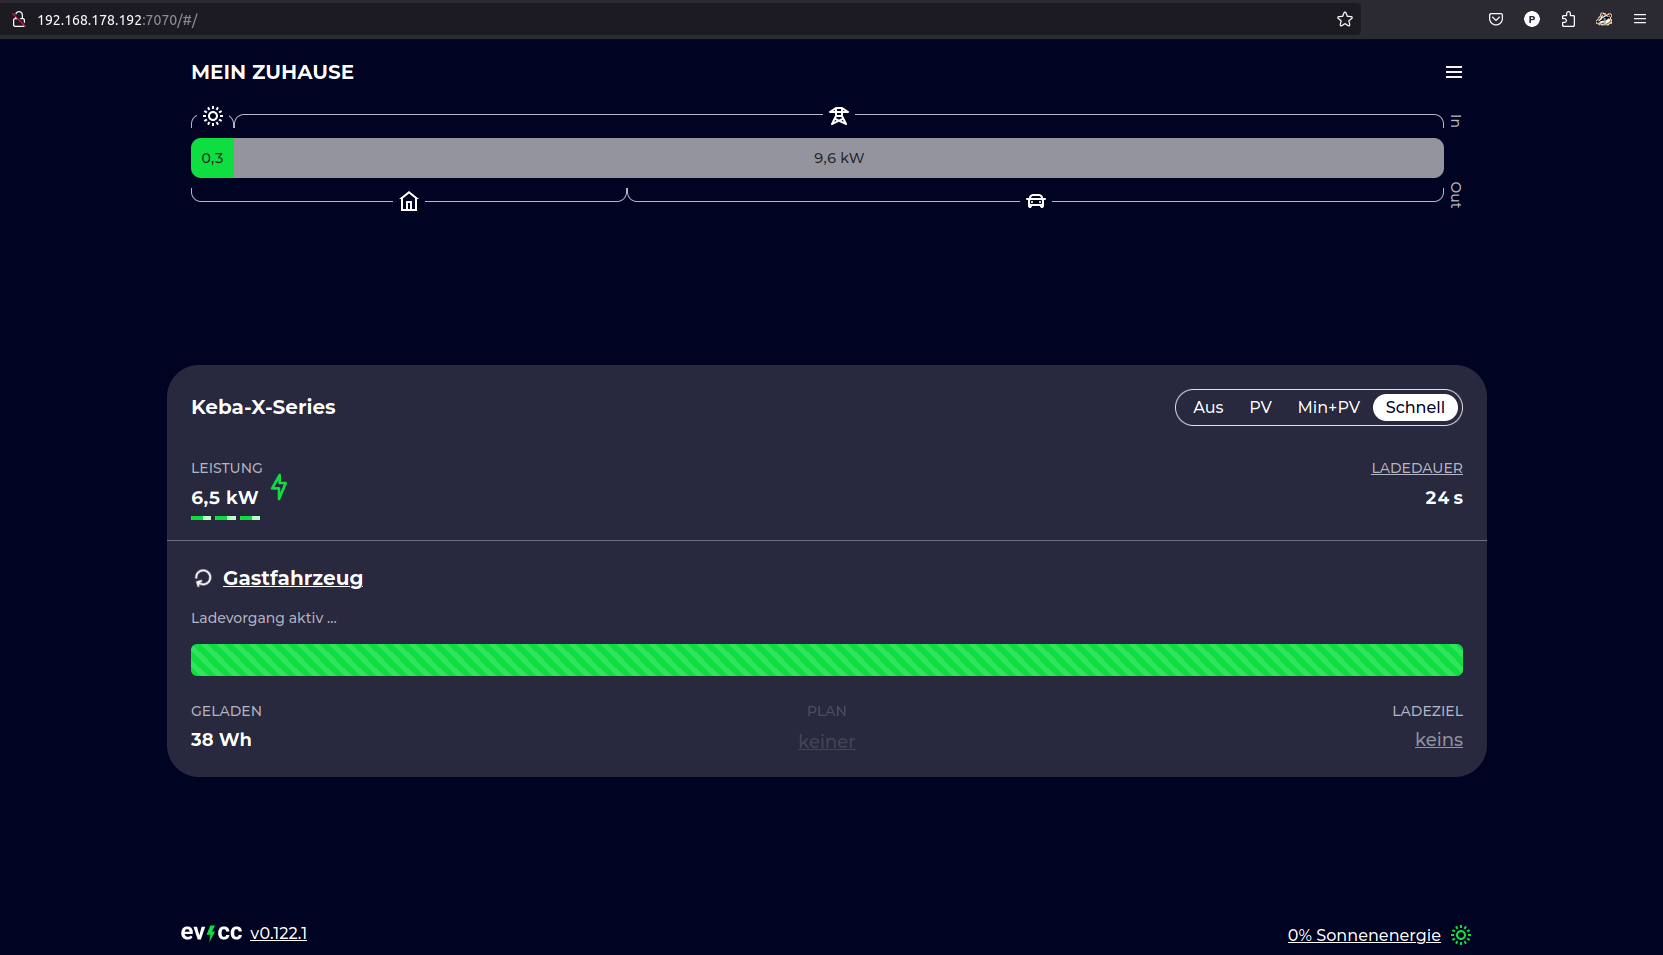1663x955 pixels.
Task: Click the car charging icon in energy bar
Action: pyautogui.click(x=1036, y=202)
